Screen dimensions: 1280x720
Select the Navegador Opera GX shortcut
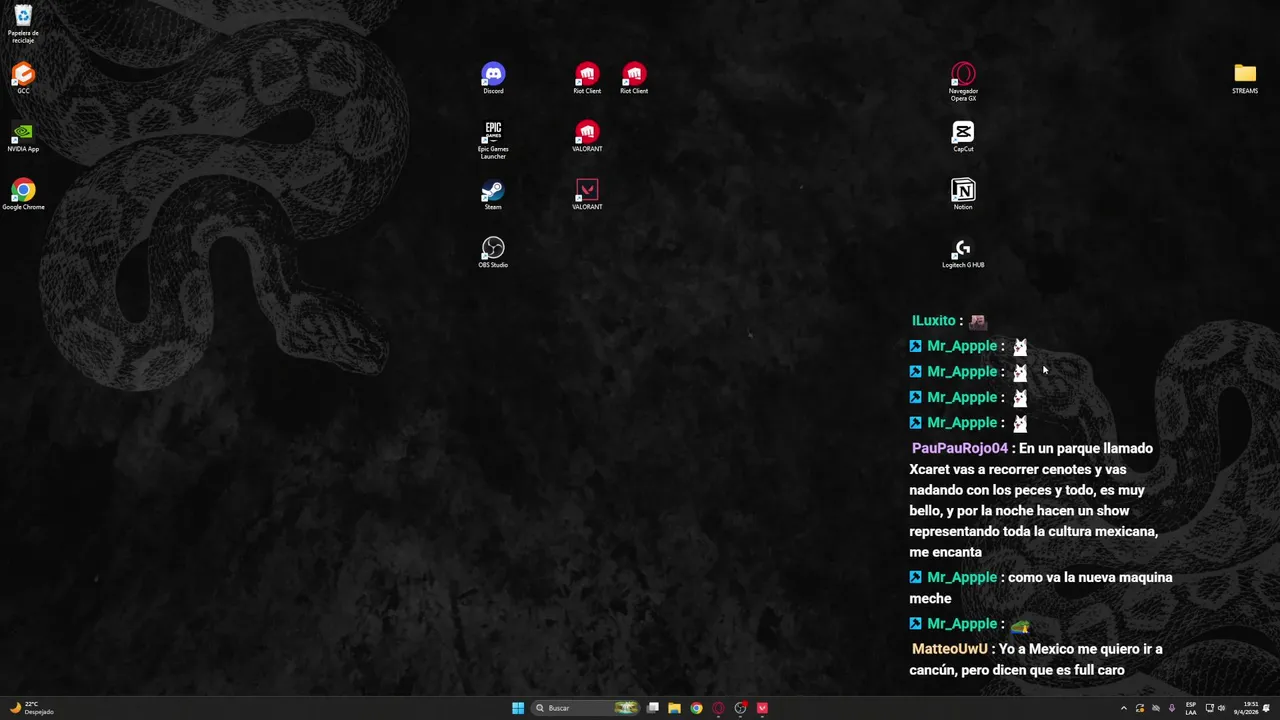coord(963,82)
